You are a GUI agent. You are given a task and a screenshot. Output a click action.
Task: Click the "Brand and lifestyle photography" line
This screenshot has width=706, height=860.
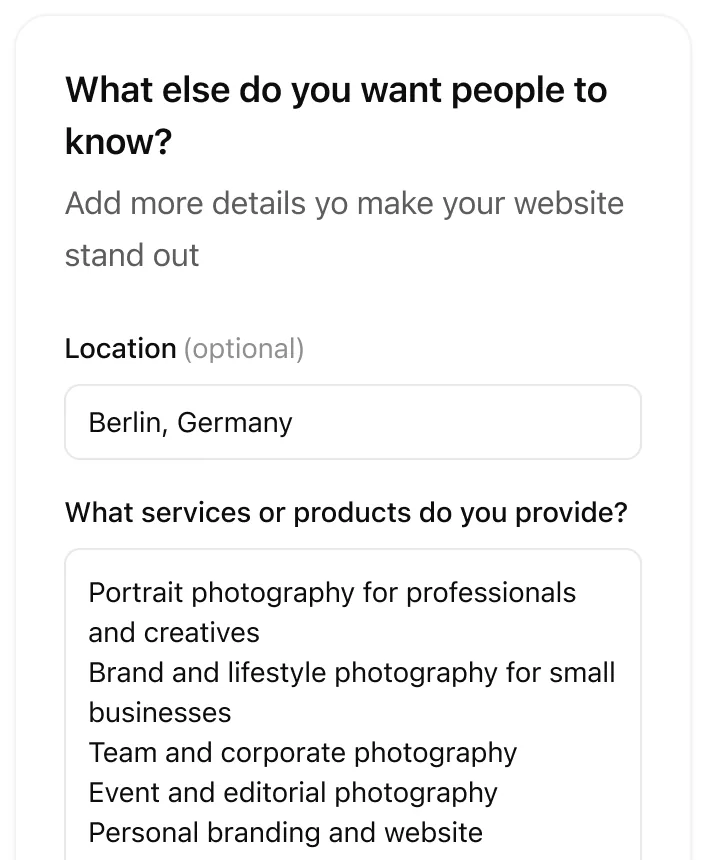pyautogui.click(x=352, y=673)
